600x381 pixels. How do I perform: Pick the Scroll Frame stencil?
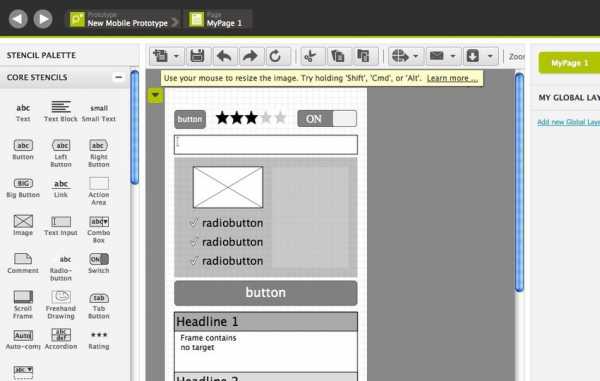click(23, 304)
